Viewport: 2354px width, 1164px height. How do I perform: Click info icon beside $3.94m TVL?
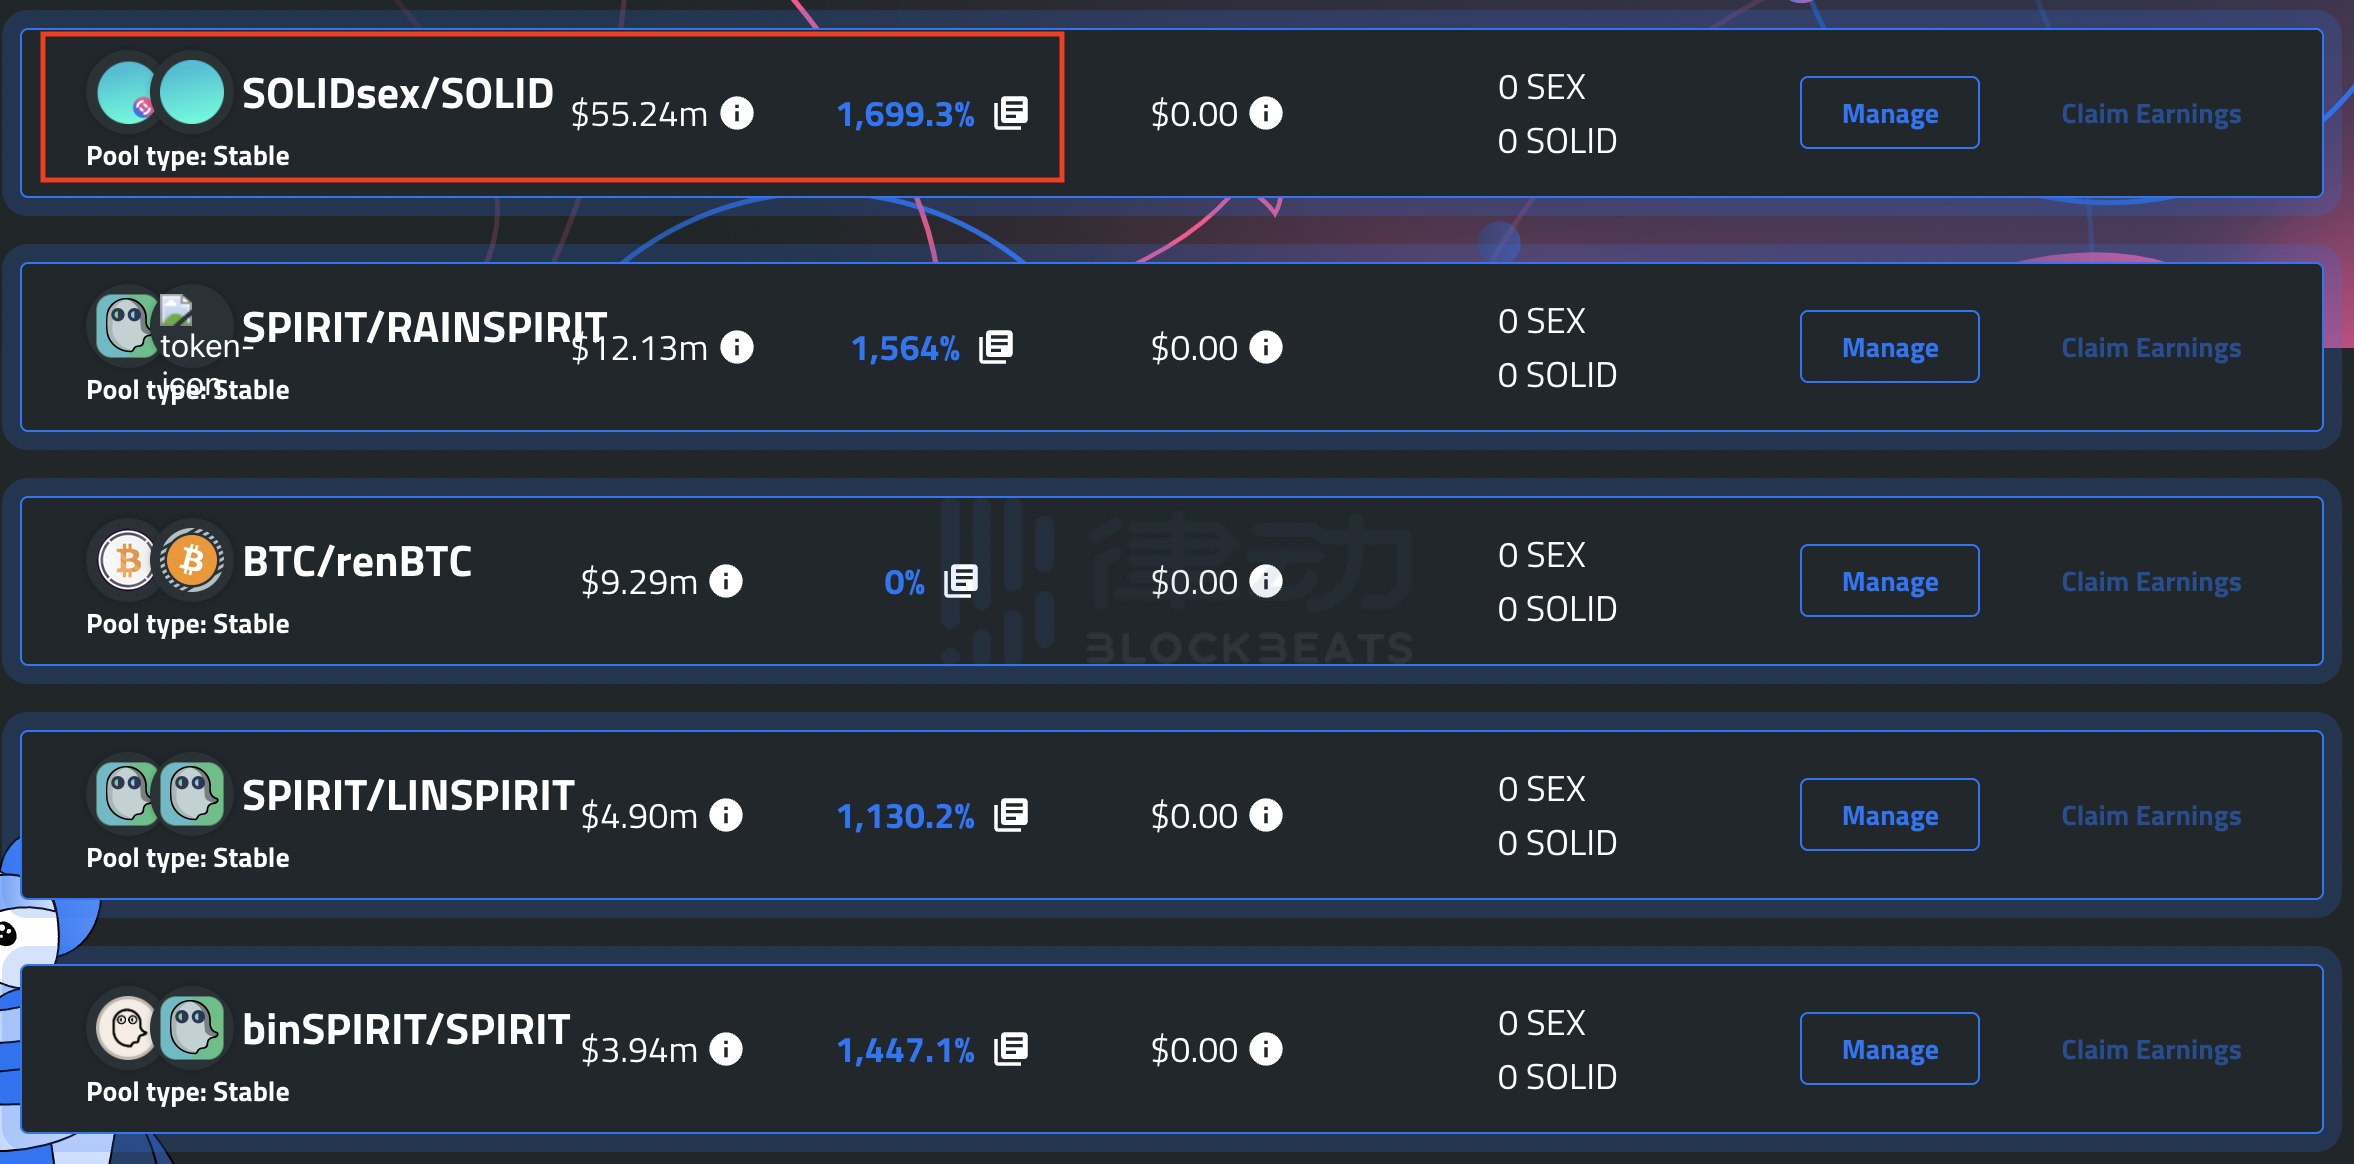[726, 1049]
